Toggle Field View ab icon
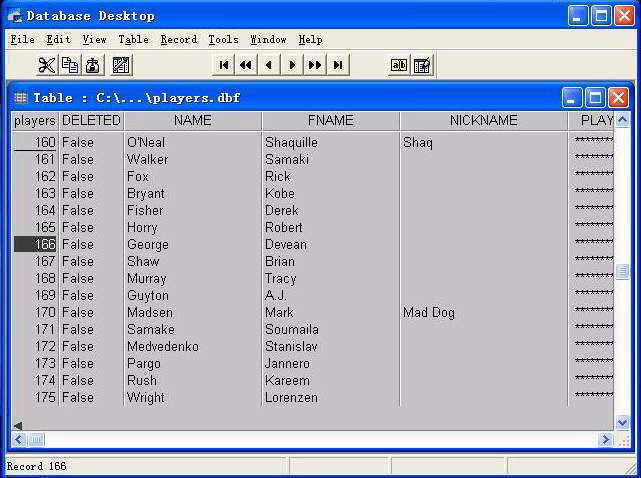This screenshot has height=478, width=641. [399, 65]
